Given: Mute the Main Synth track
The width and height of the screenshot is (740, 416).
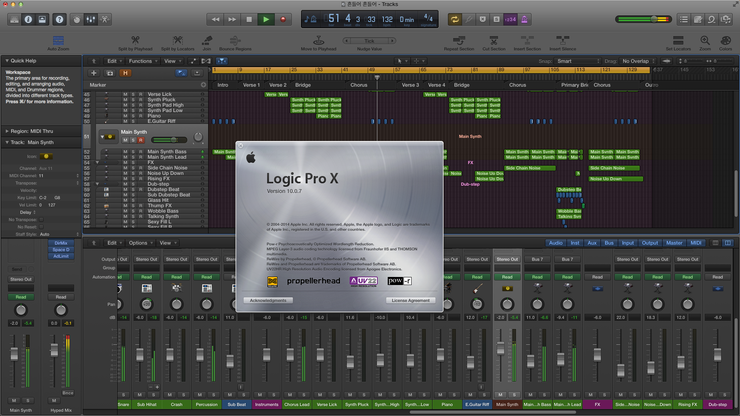Looking at the screenshot, I should pos(126,140).
